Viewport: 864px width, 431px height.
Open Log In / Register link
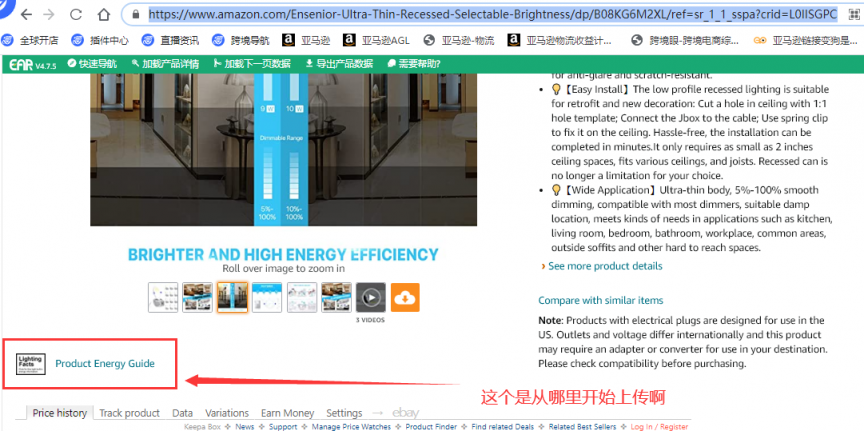[x=660, y=427]
